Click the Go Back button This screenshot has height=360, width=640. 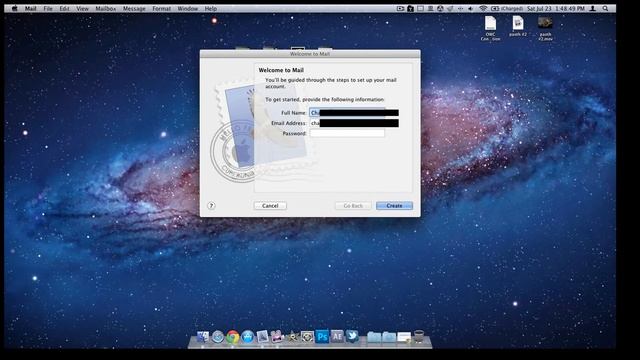[x=353, y=206]
